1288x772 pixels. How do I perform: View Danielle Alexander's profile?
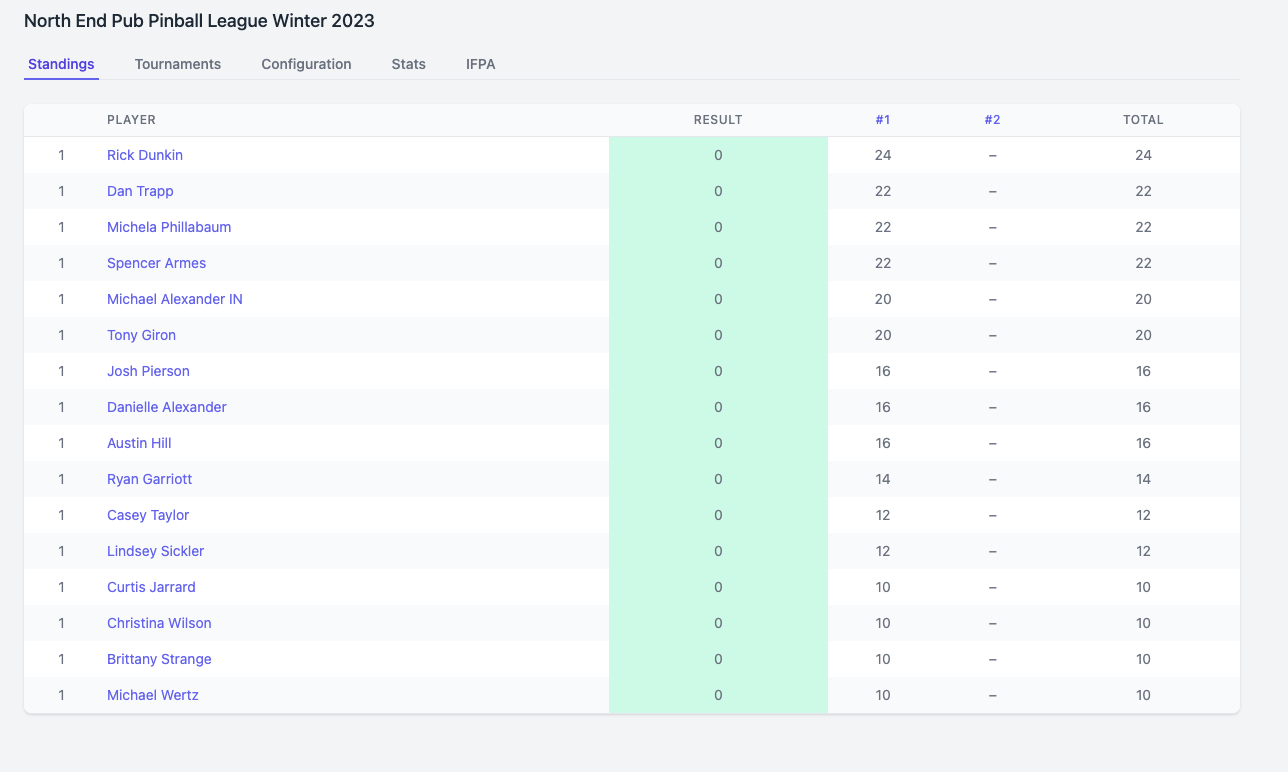167,407
